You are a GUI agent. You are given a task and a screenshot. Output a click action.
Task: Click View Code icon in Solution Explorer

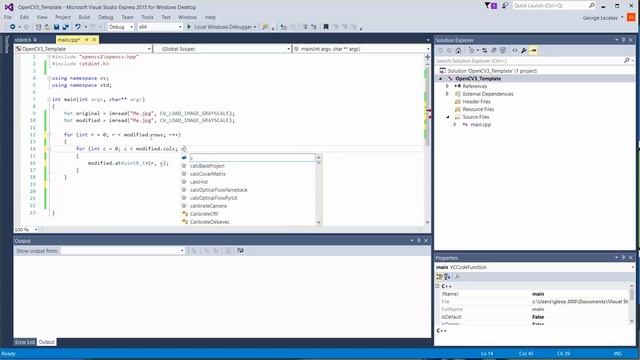point(515,51)
